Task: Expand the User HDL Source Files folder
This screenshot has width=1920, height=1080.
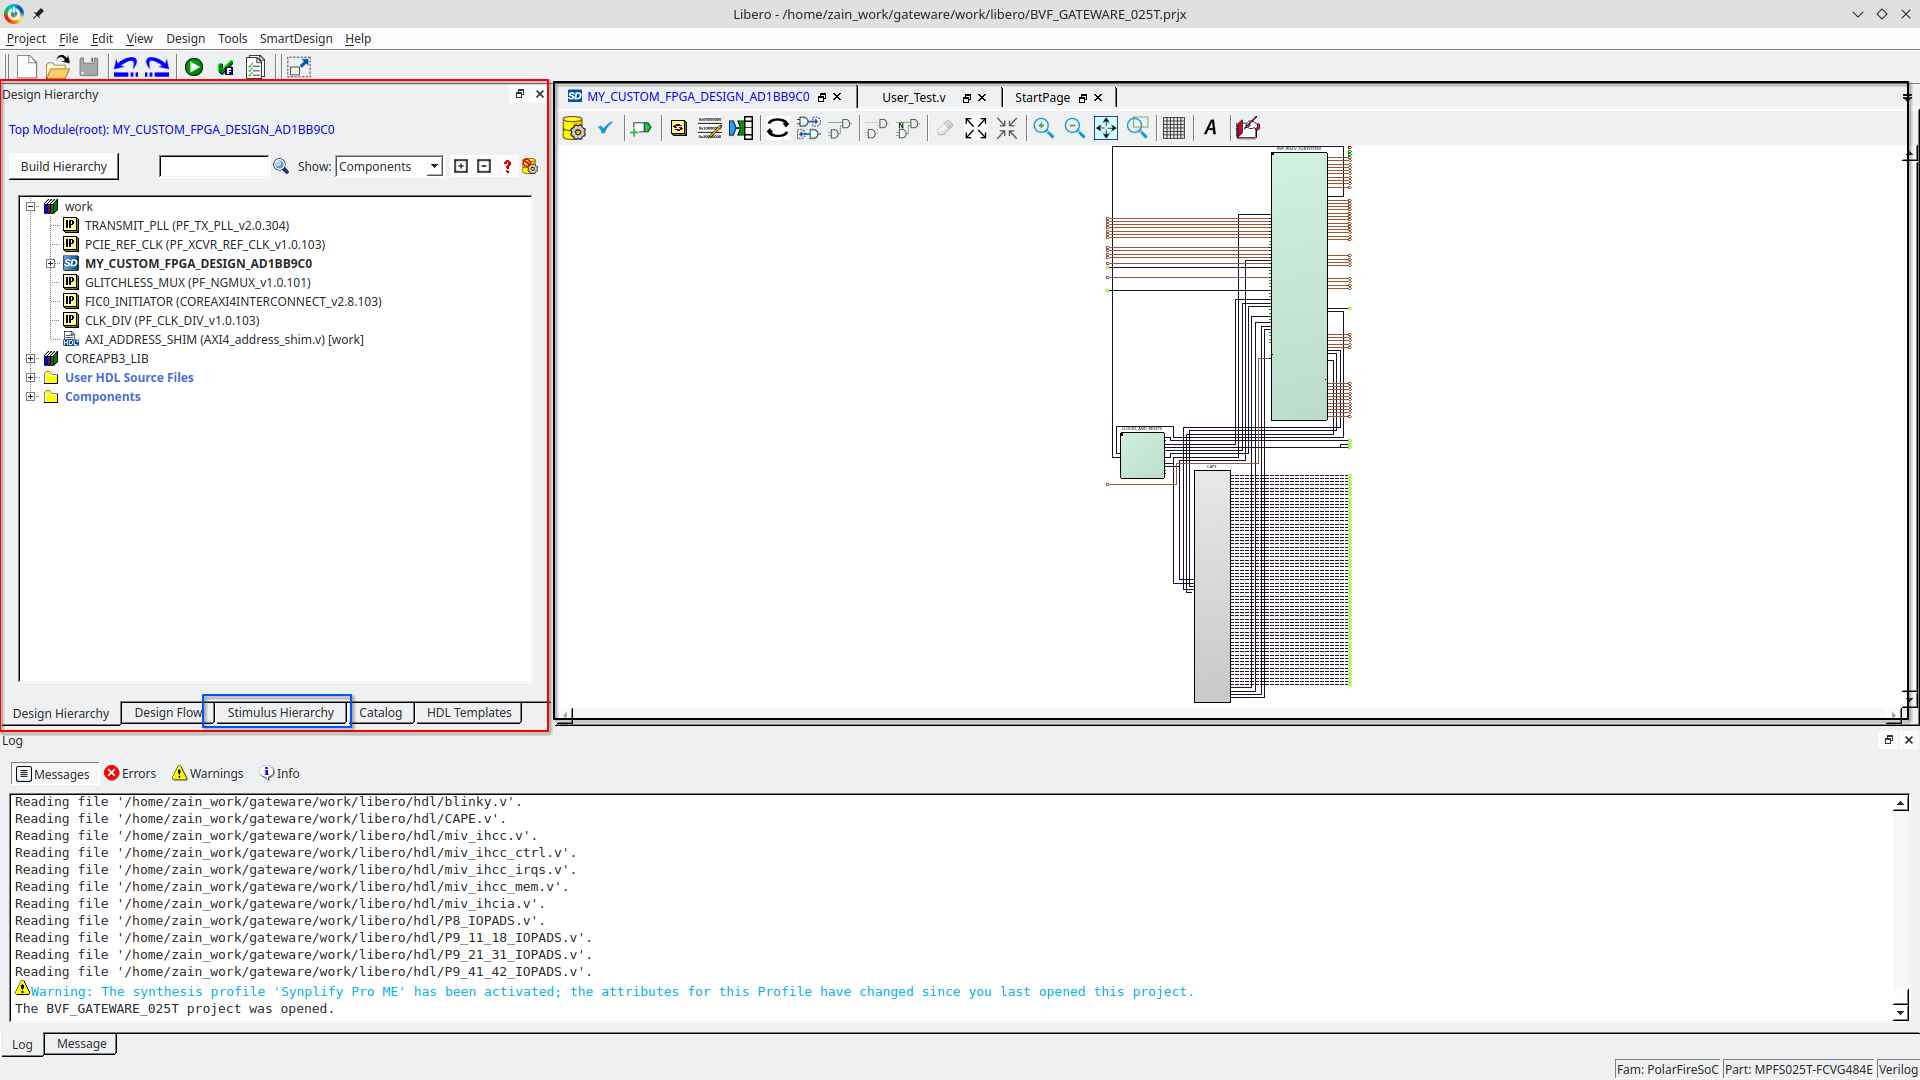Action: click(31, 377)
